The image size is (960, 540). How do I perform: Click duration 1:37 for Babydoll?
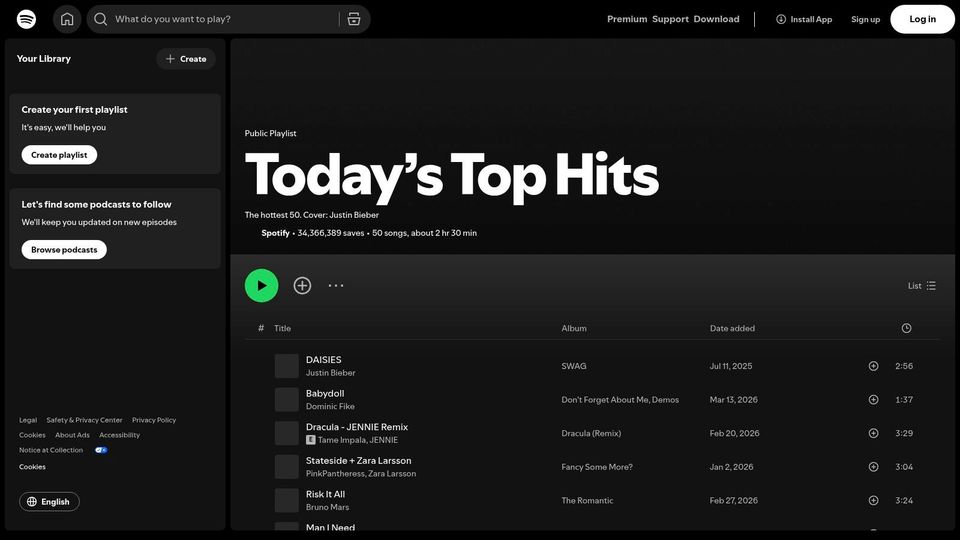[904, 400]
